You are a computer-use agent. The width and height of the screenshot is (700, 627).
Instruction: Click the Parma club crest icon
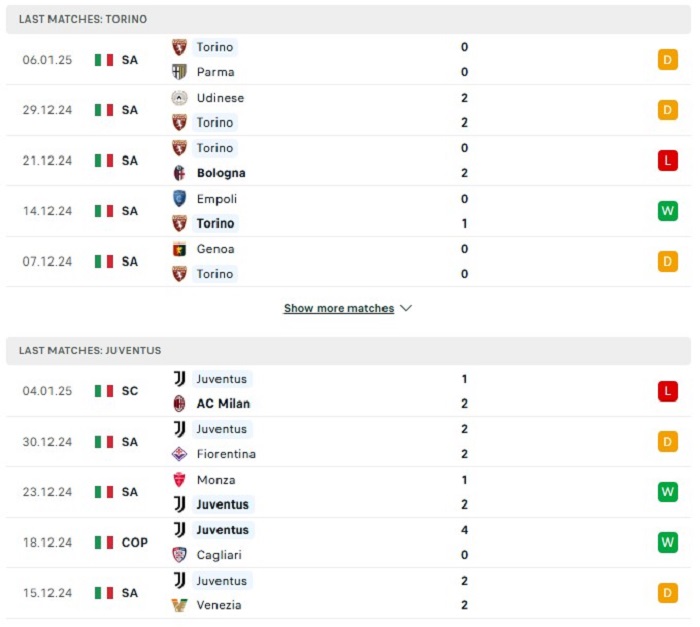click(179, 72)
